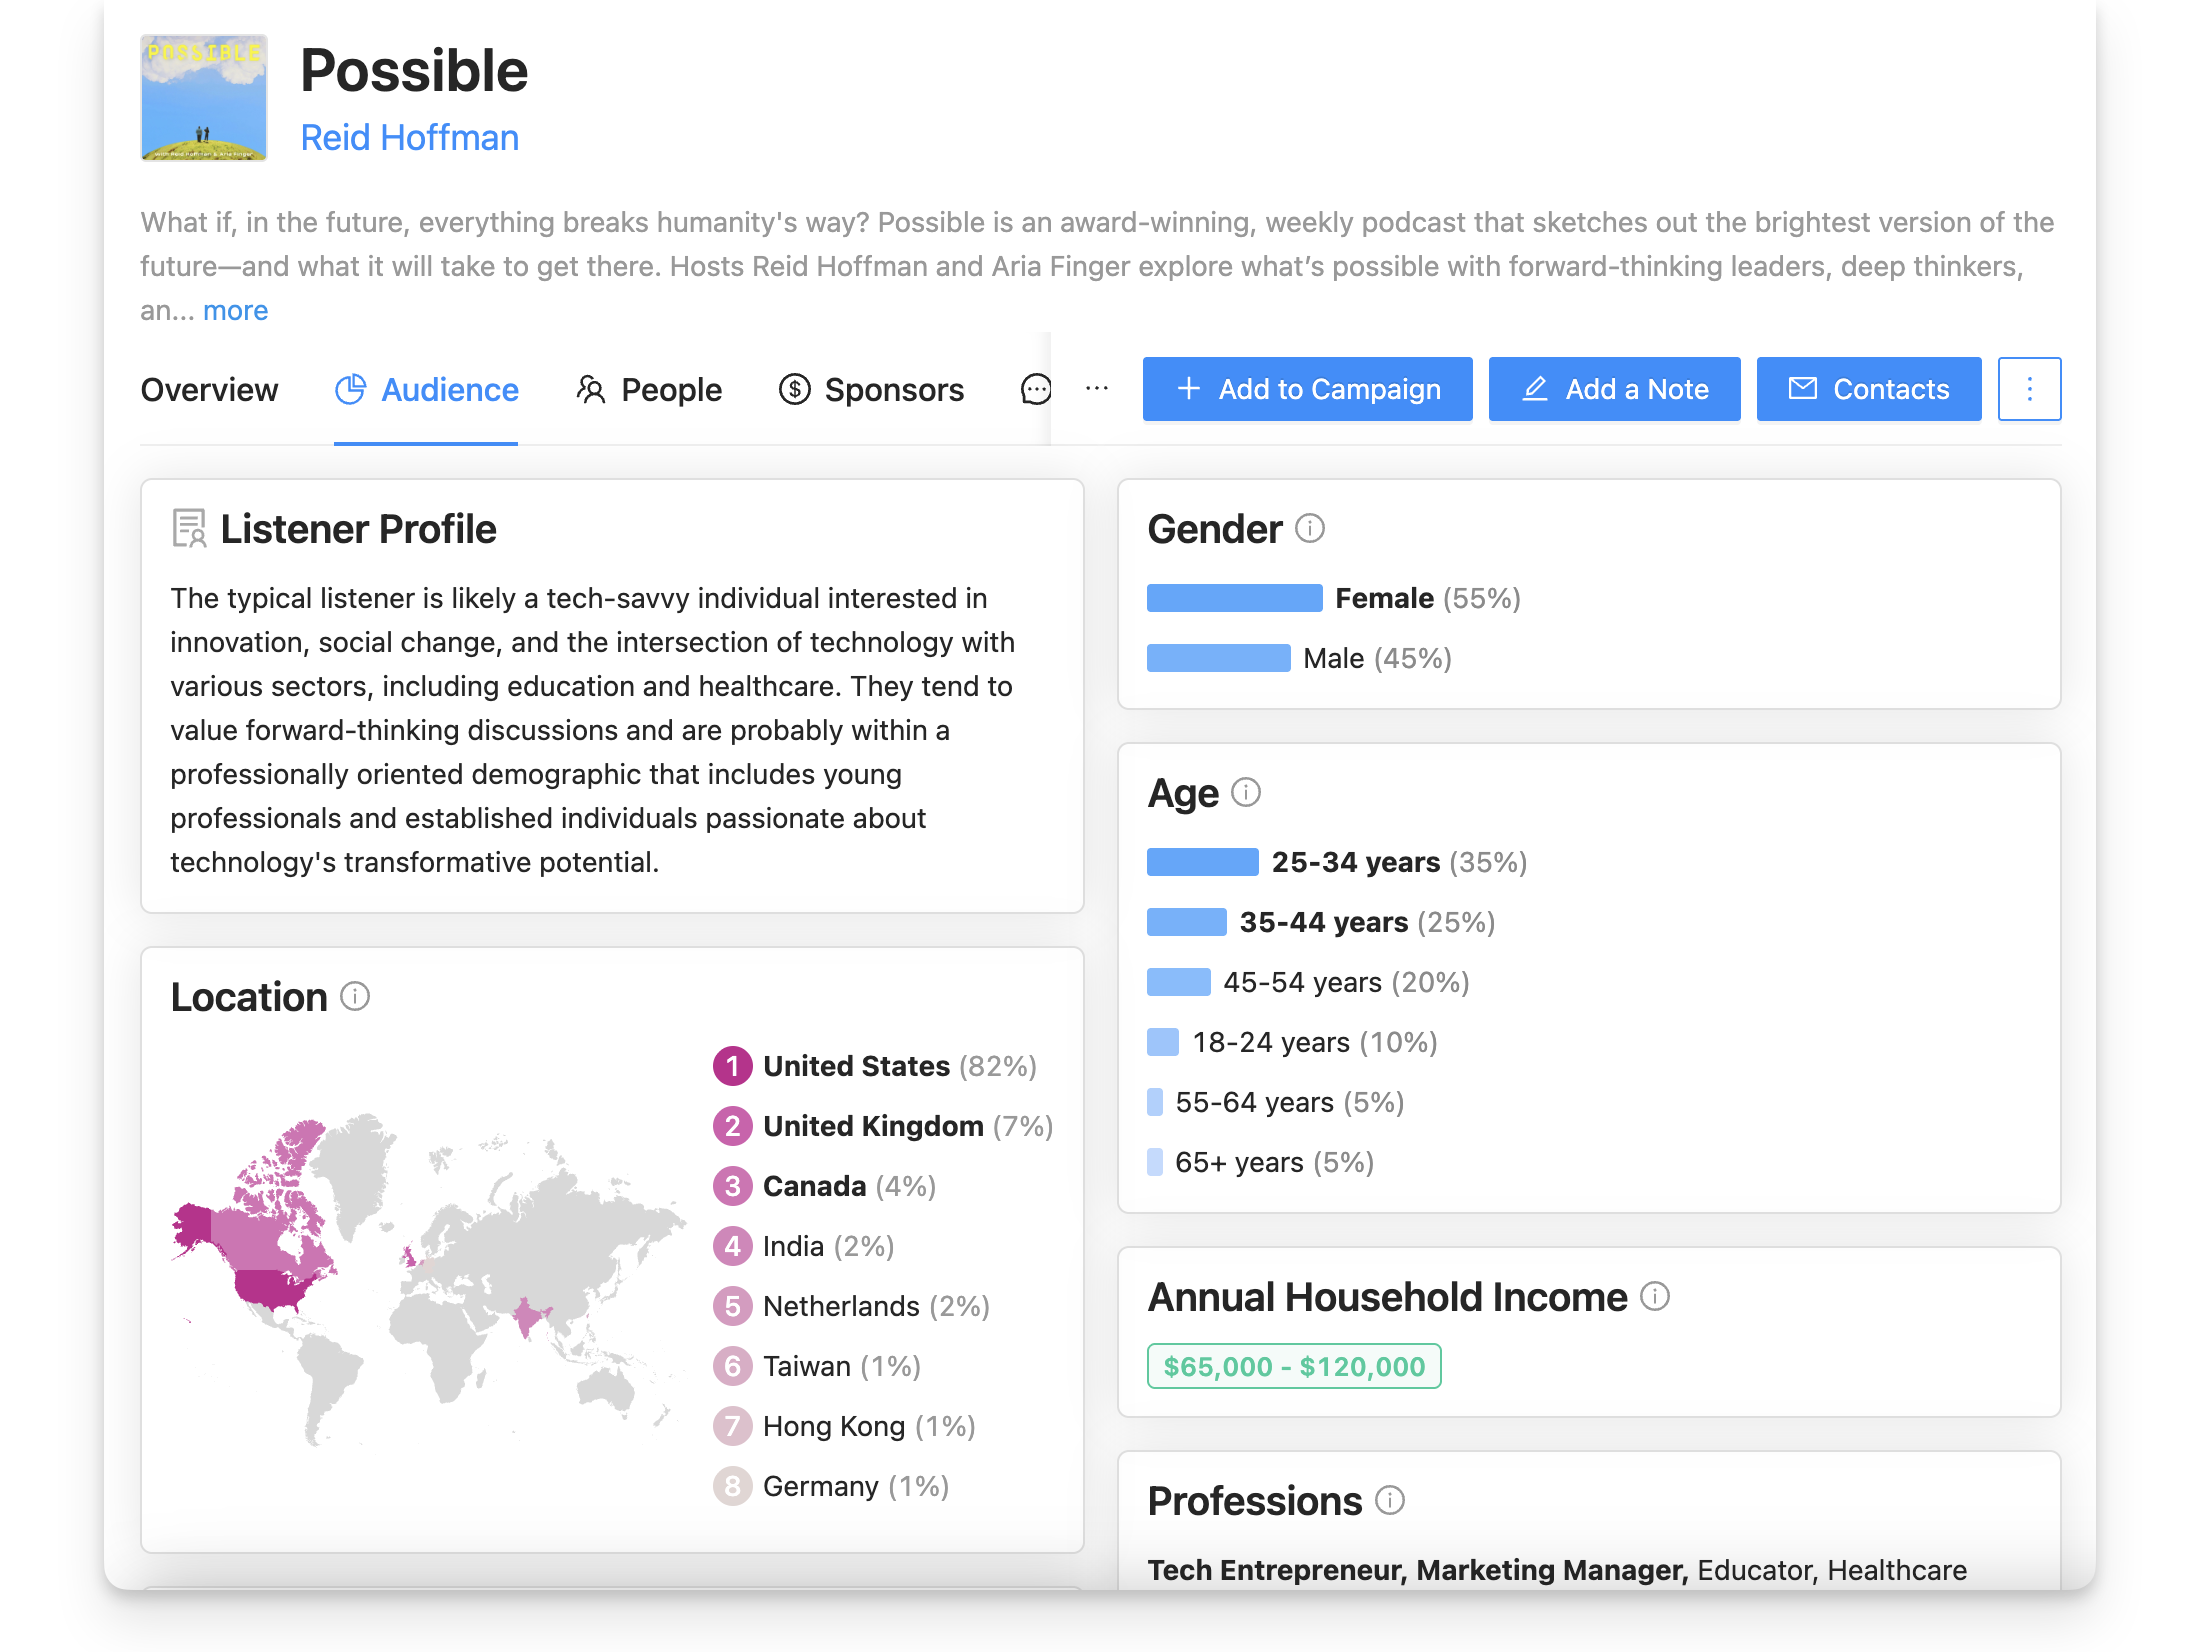Click the chat bubble tab icon
The height and width of the screenshot is (1652, 2200).
tap(1035, 389)
